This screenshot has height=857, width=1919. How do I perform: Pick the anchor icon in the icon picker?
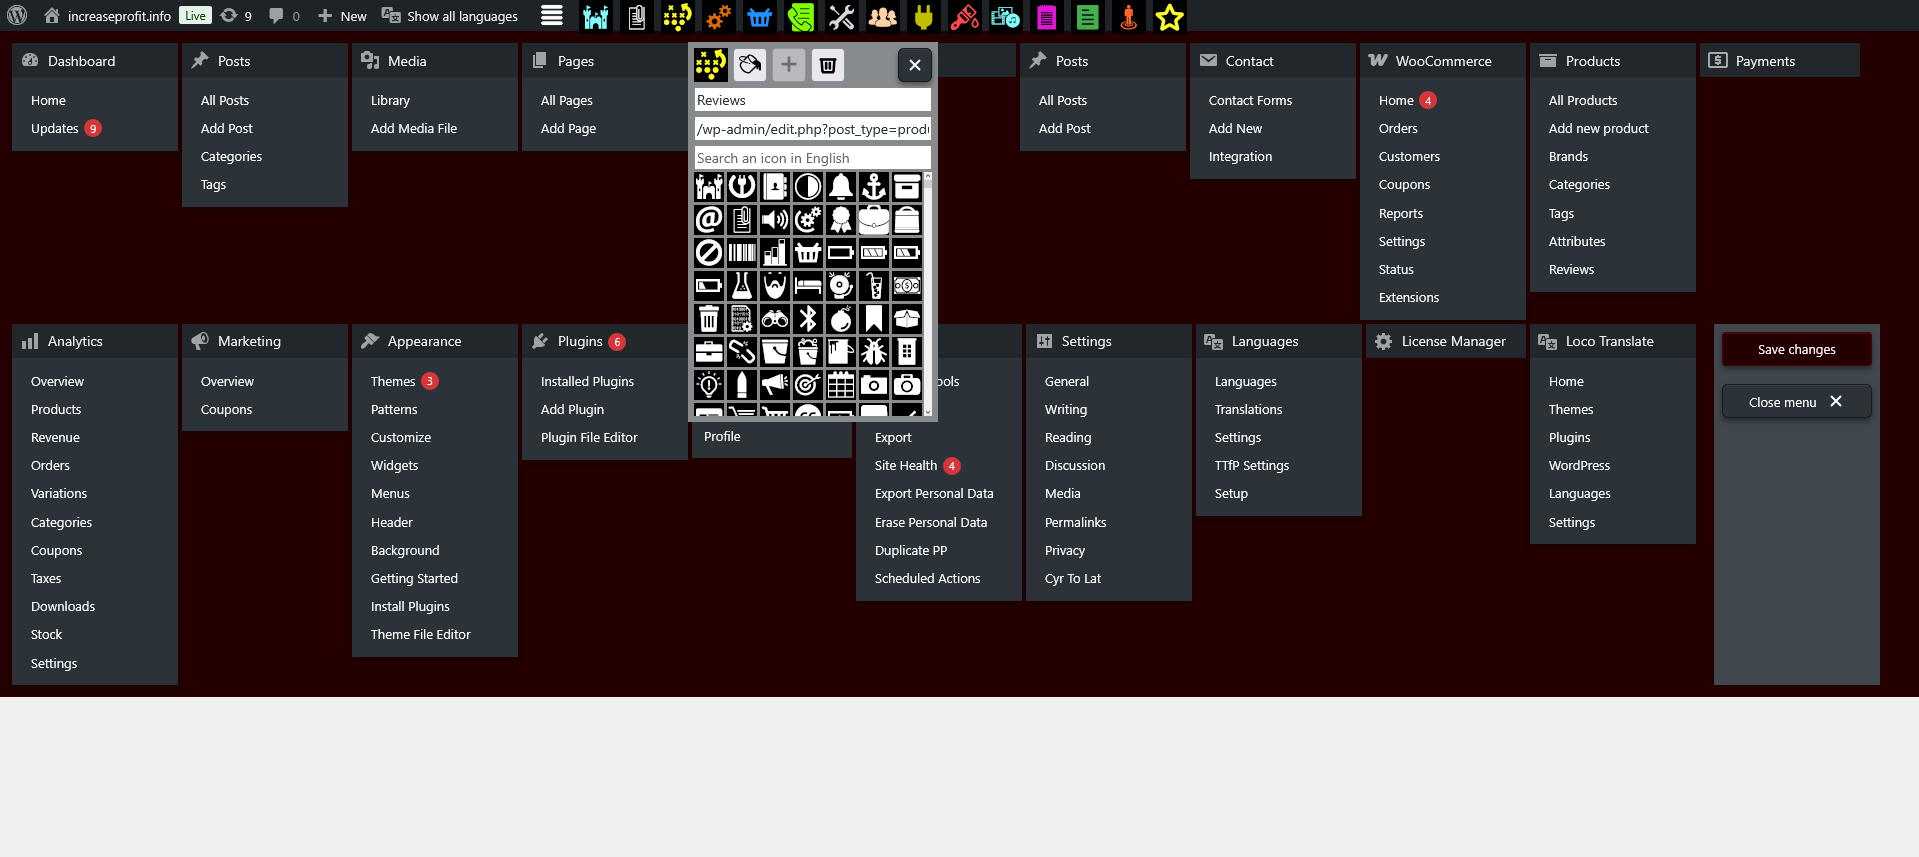coord(874,187)
